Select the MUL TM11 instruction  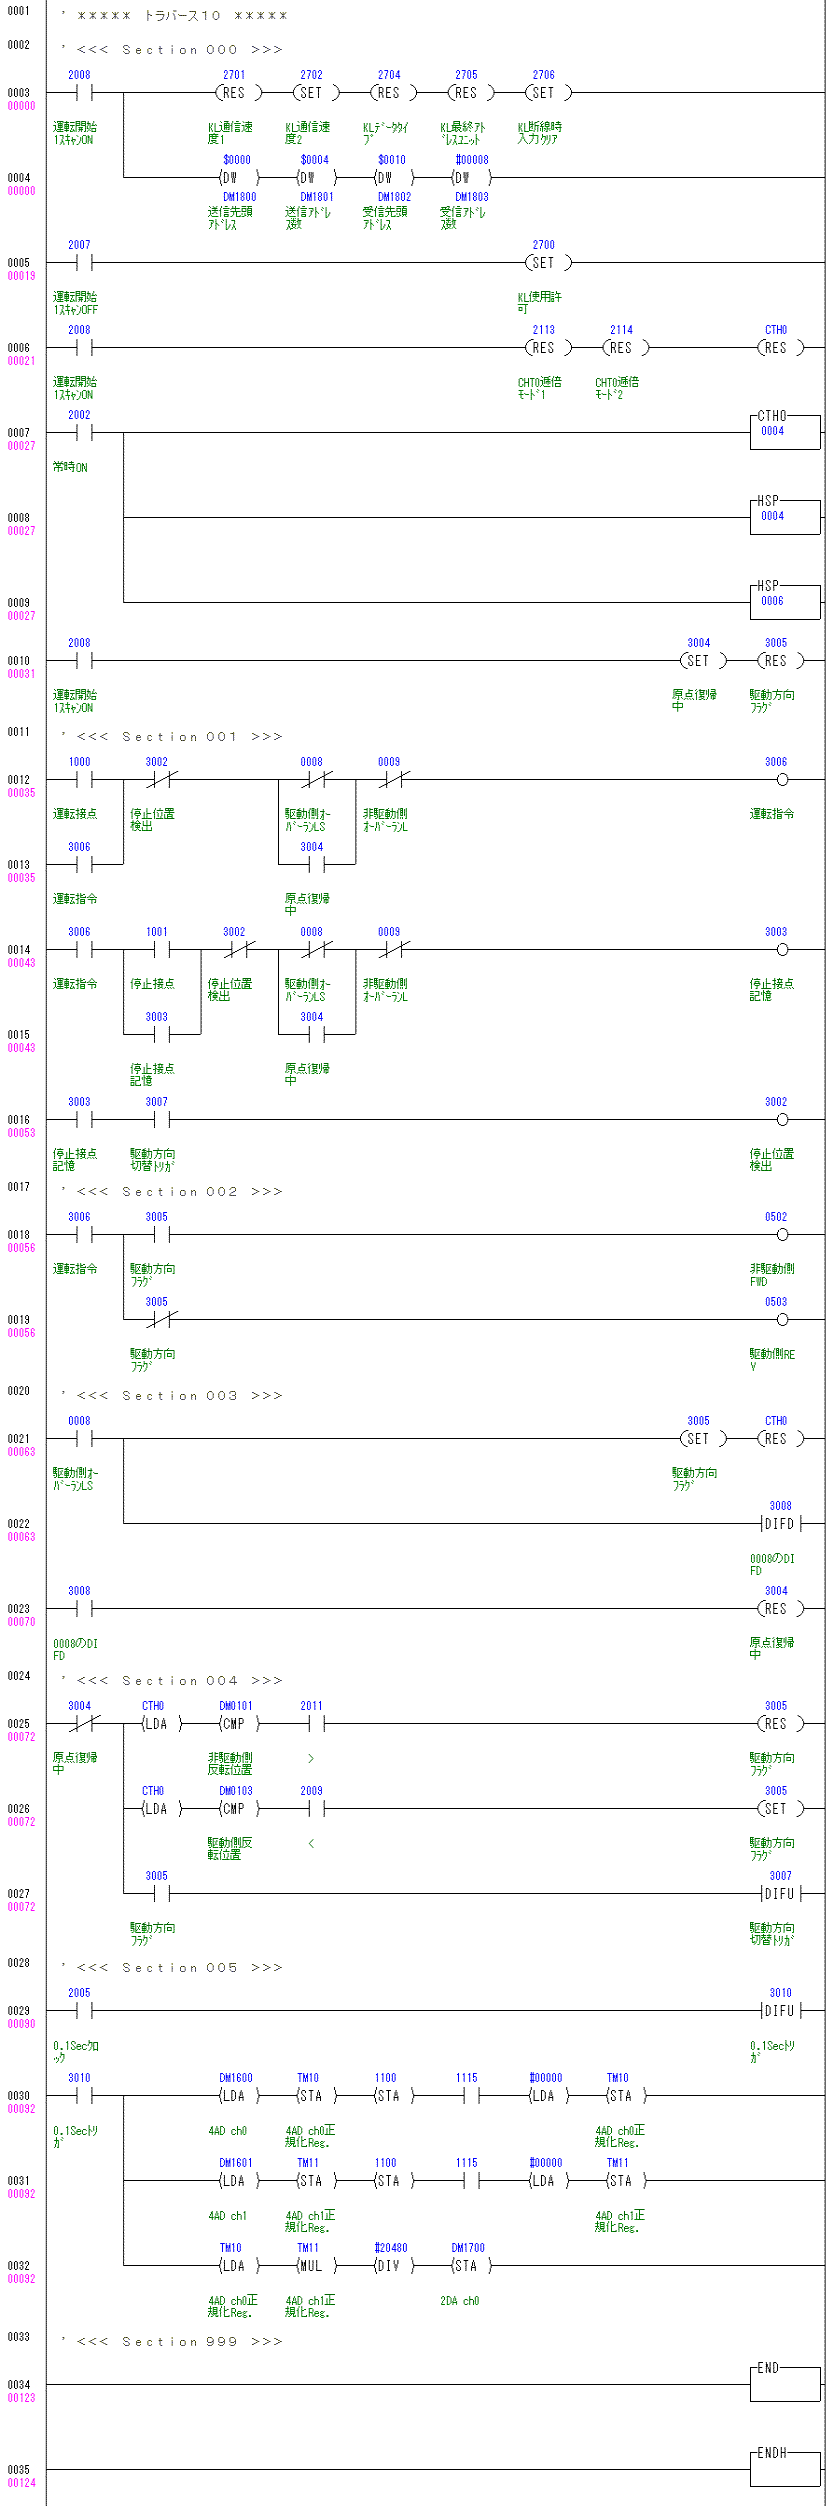[316, 2266]
